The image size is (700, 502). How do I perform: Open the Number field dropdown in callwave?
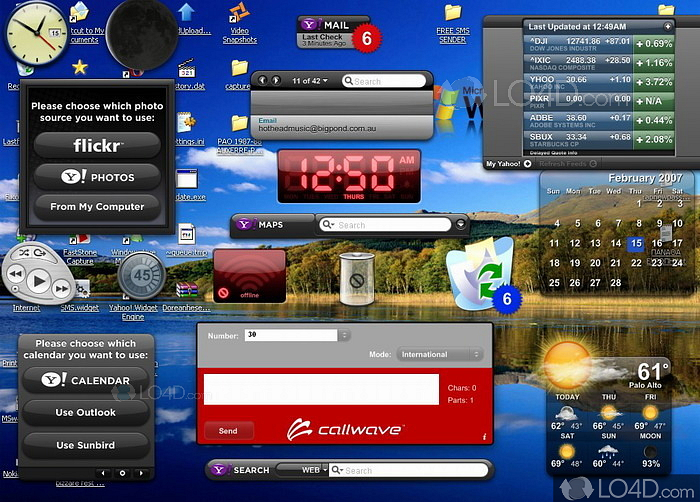point(344,335)
